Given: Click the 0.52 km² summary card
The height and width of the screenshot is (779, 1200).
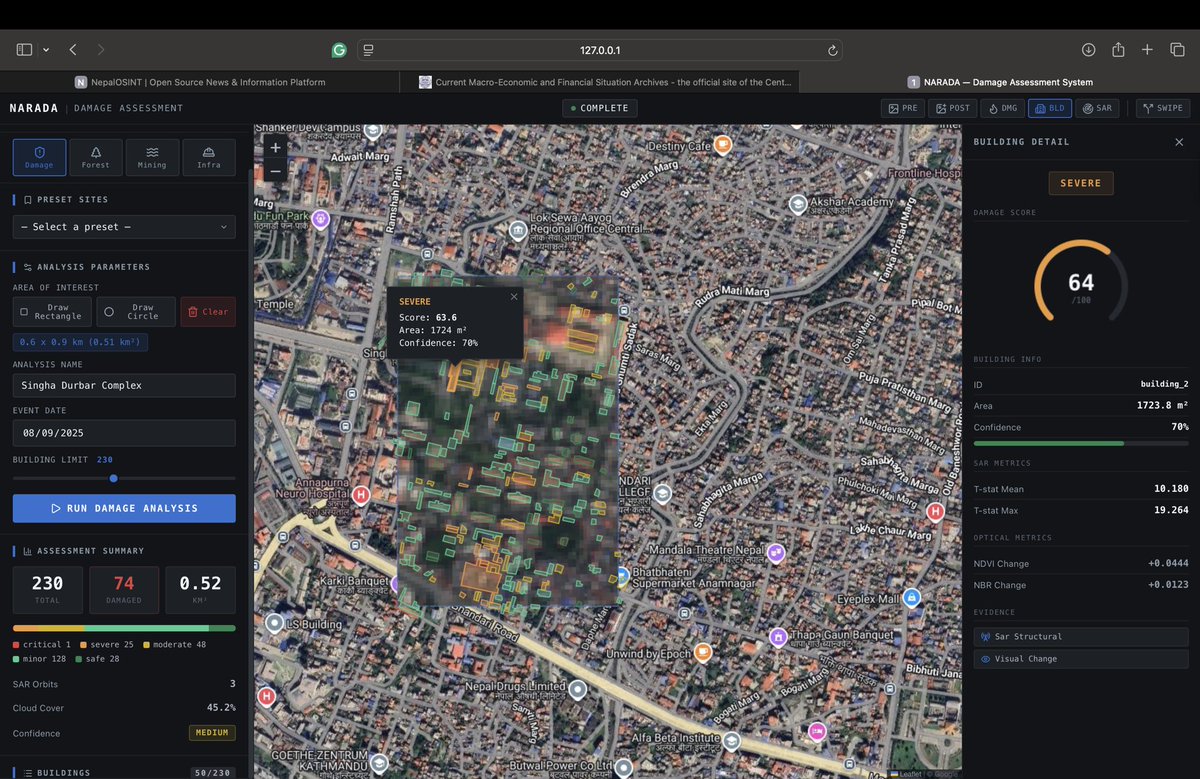Looking at the screenshot, I should point(201,590).
